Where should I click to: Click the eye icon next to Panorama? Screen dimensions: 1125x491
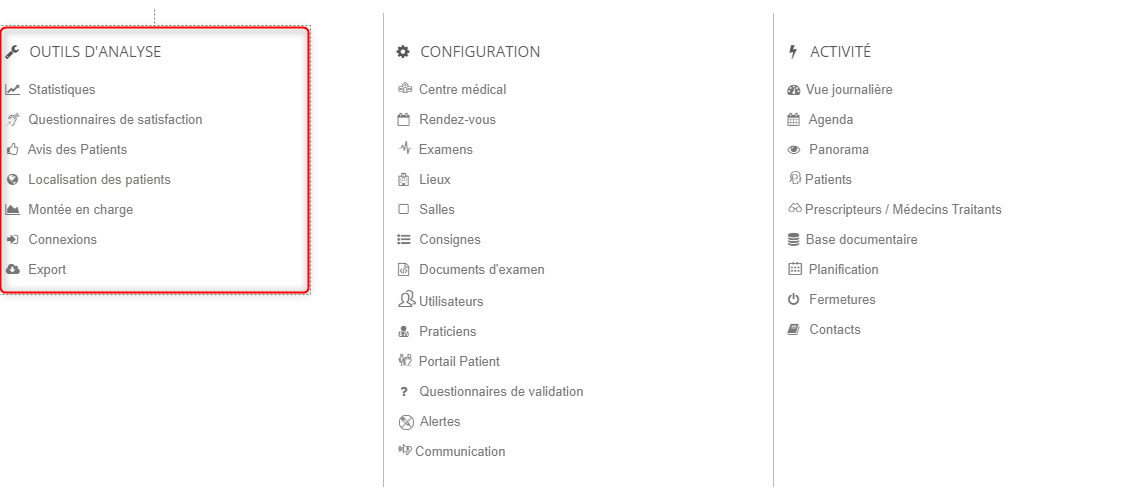point(794,150)
